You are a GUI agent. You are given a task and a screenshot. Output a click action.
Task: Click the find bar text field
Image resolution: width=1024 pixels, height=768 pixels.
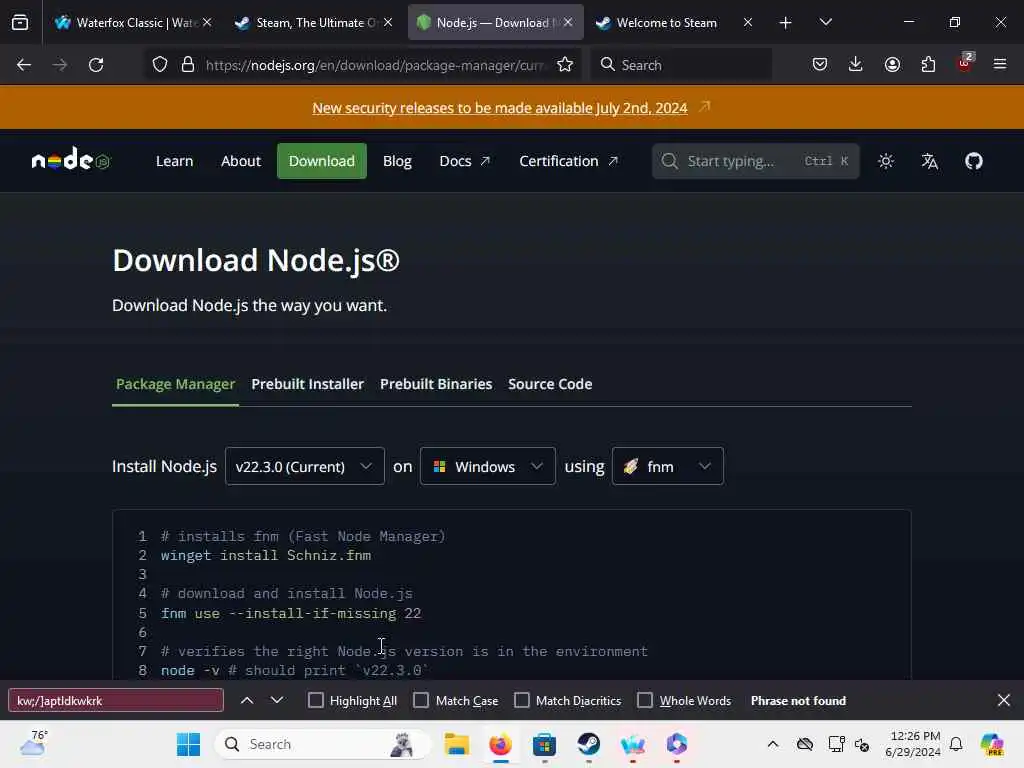[x=116, y=701]
